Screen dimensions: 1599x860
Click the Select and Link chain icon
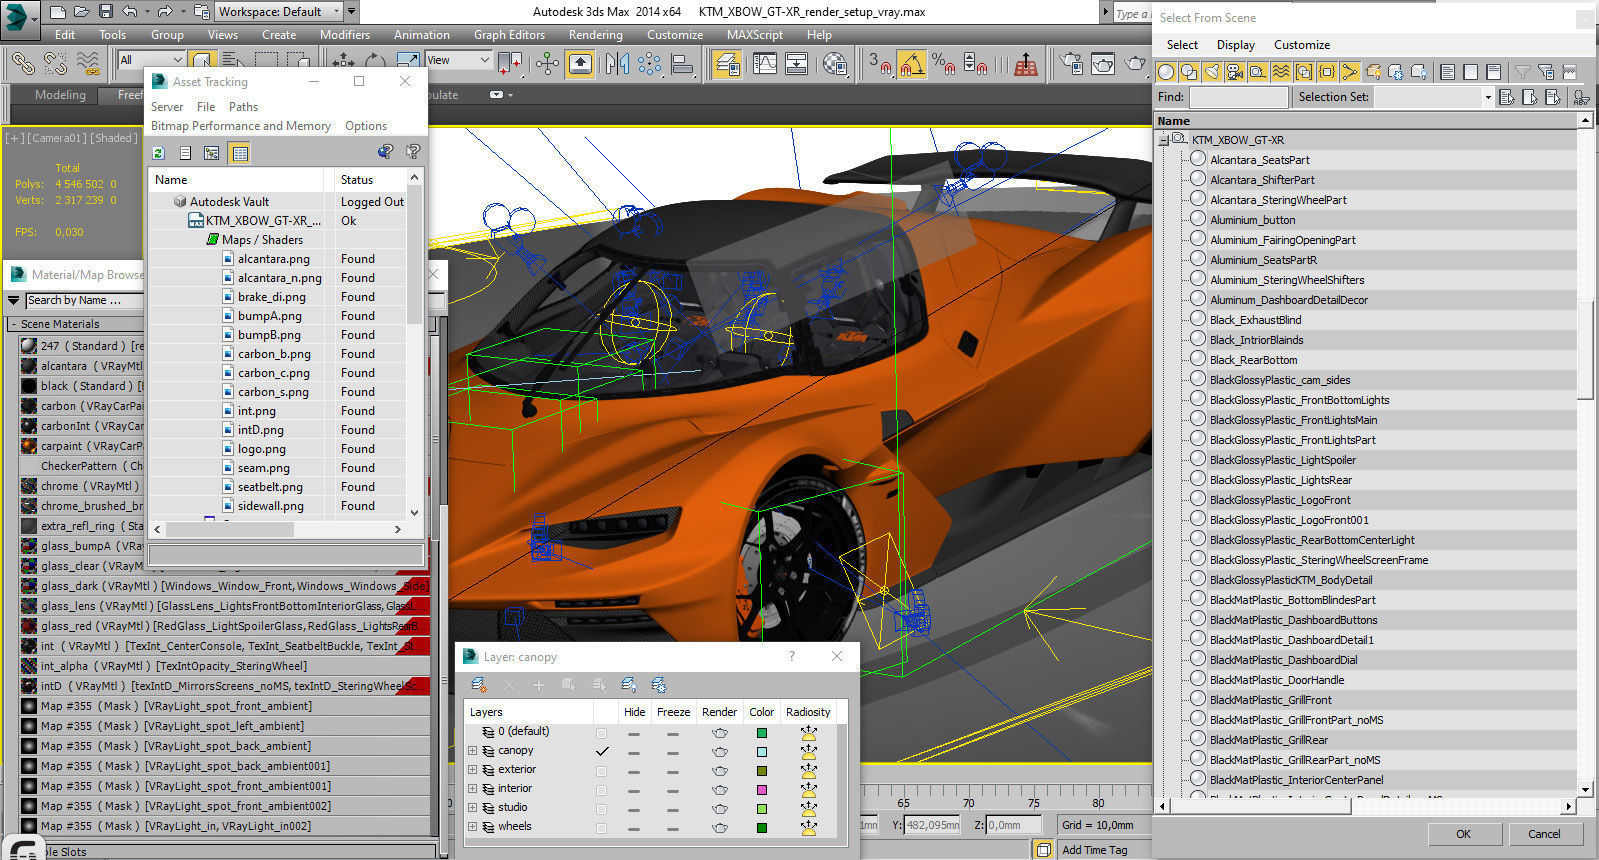[x=23, y=64]
